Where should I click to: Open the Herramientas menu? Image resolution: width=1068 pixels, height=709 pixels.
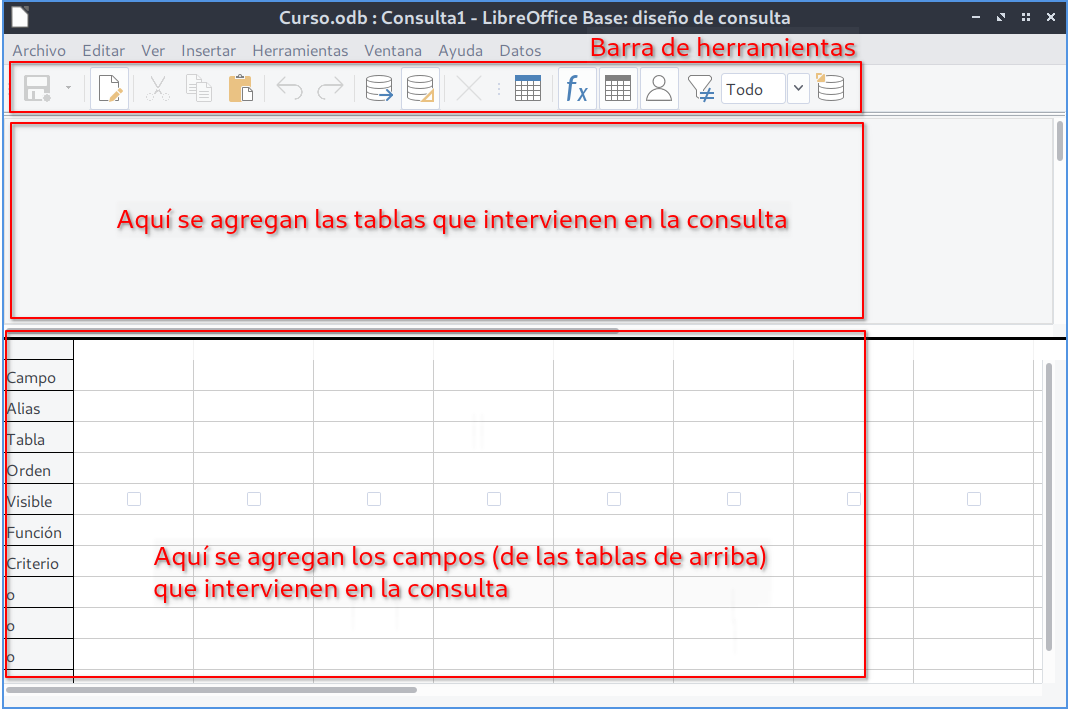pyautogui.click(x=300, y=50)
